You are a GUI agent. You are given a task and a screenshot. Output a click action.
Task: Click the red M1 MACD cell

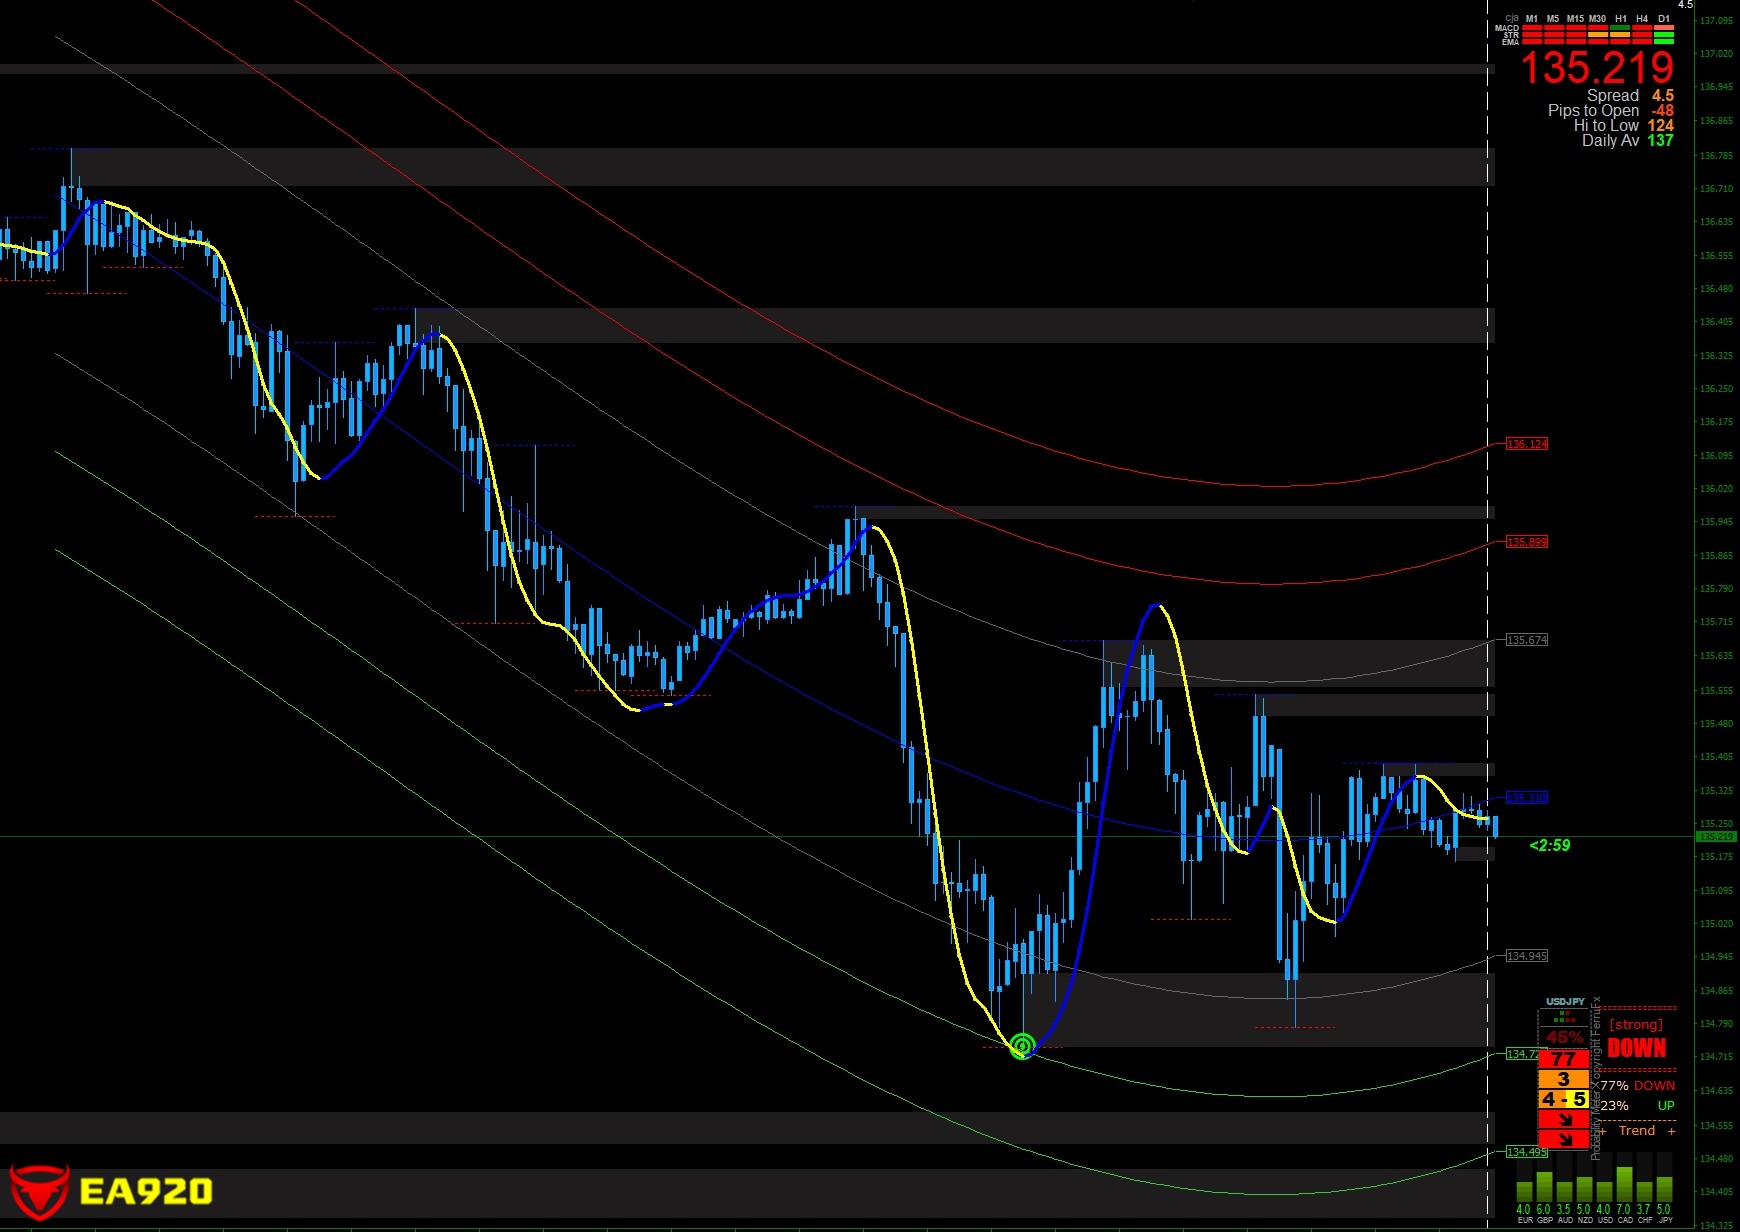click(1532, 28)
